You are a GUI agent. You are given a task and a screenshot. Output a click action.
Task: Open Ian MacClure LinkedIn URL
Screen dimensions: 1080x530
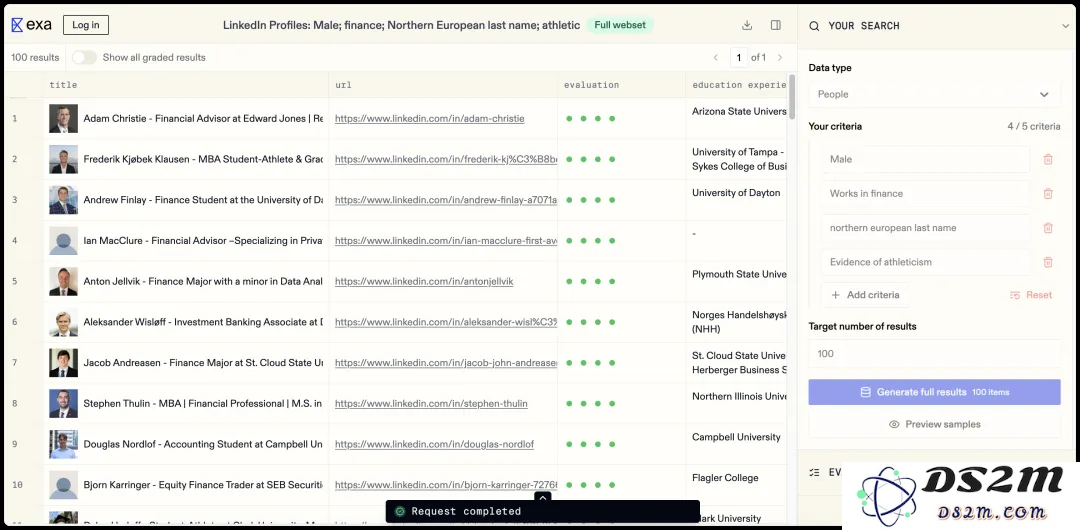click(446, 241)
